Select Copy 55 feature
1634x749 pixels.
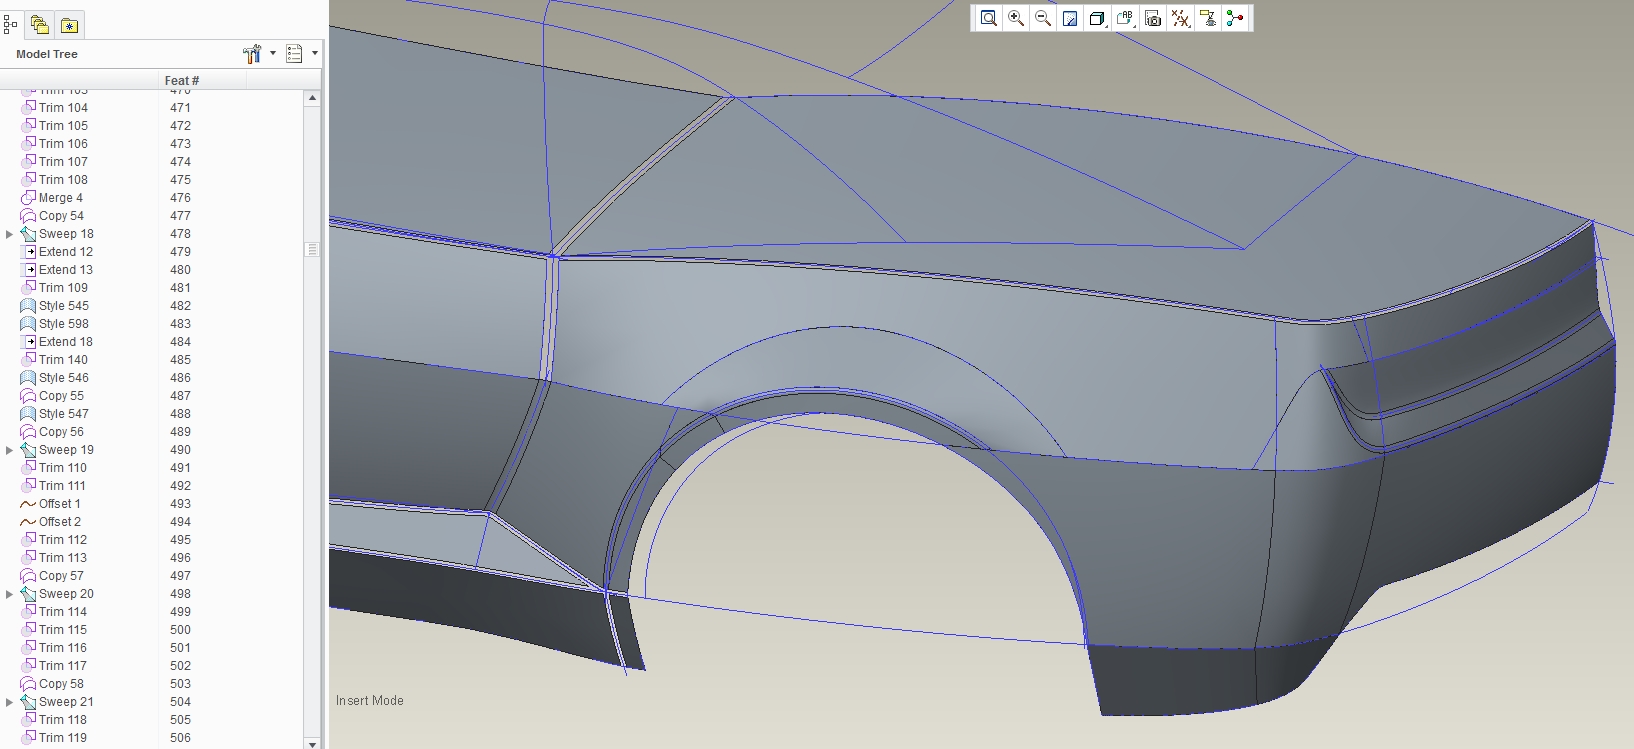(61, 396)
